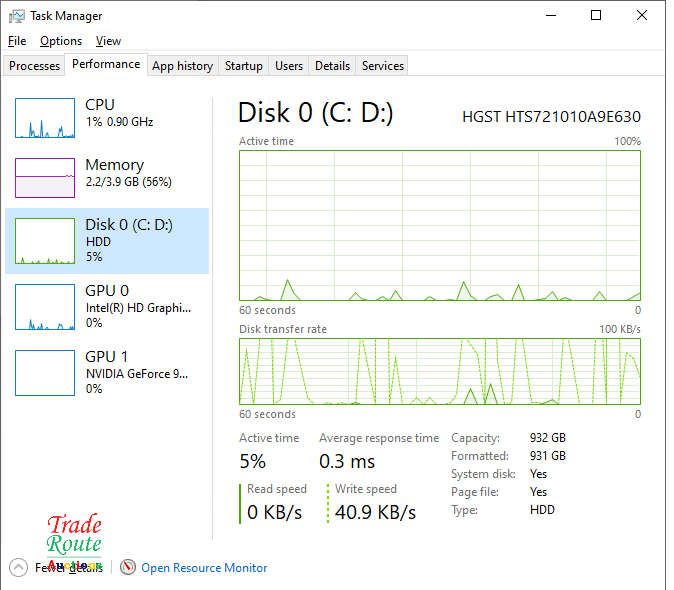Select Disk 0 (C: D:) in sidebar

(x=107, y=240)
